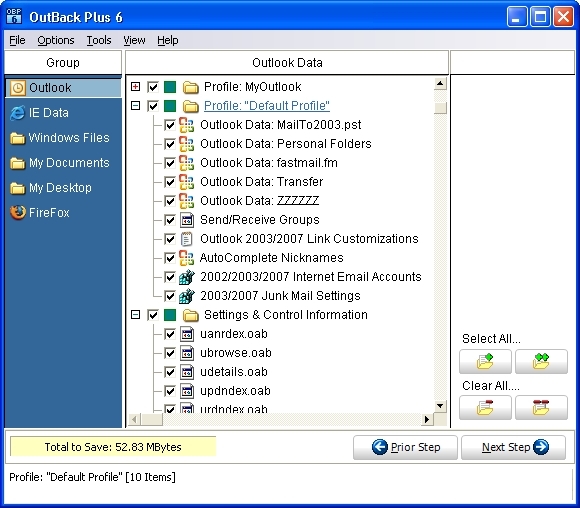Click the Next Step button

point(513,447)
